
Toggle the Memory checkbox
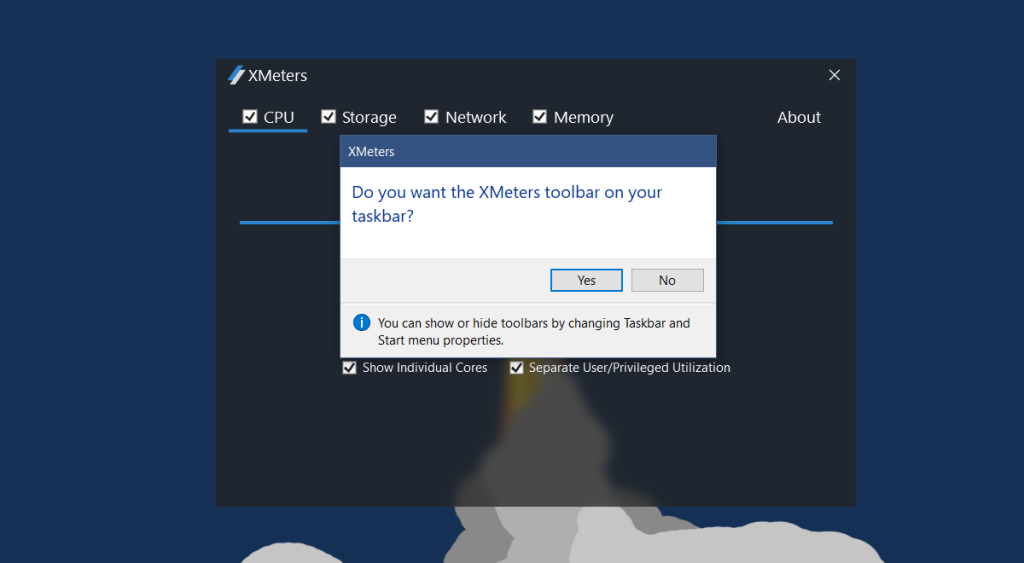539,116
